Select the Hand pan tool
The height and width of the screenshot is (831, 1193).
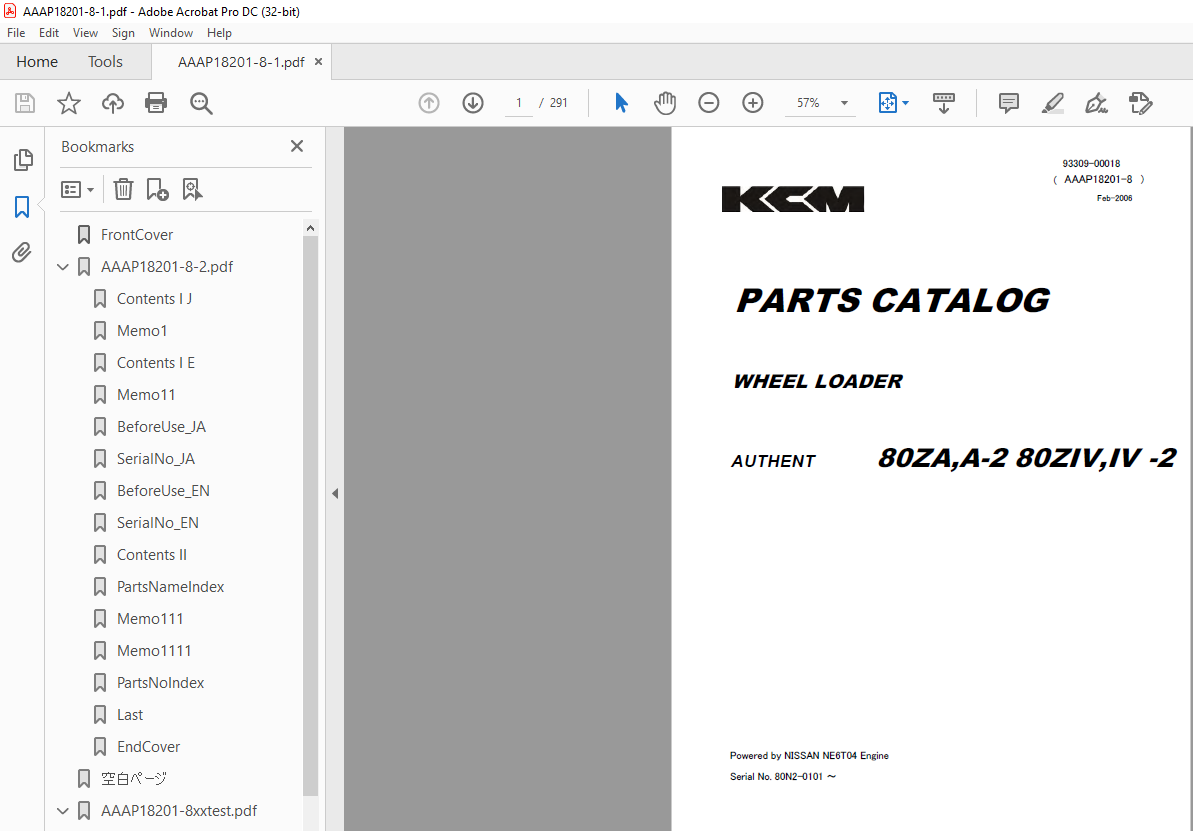click(x=665, y=103)
